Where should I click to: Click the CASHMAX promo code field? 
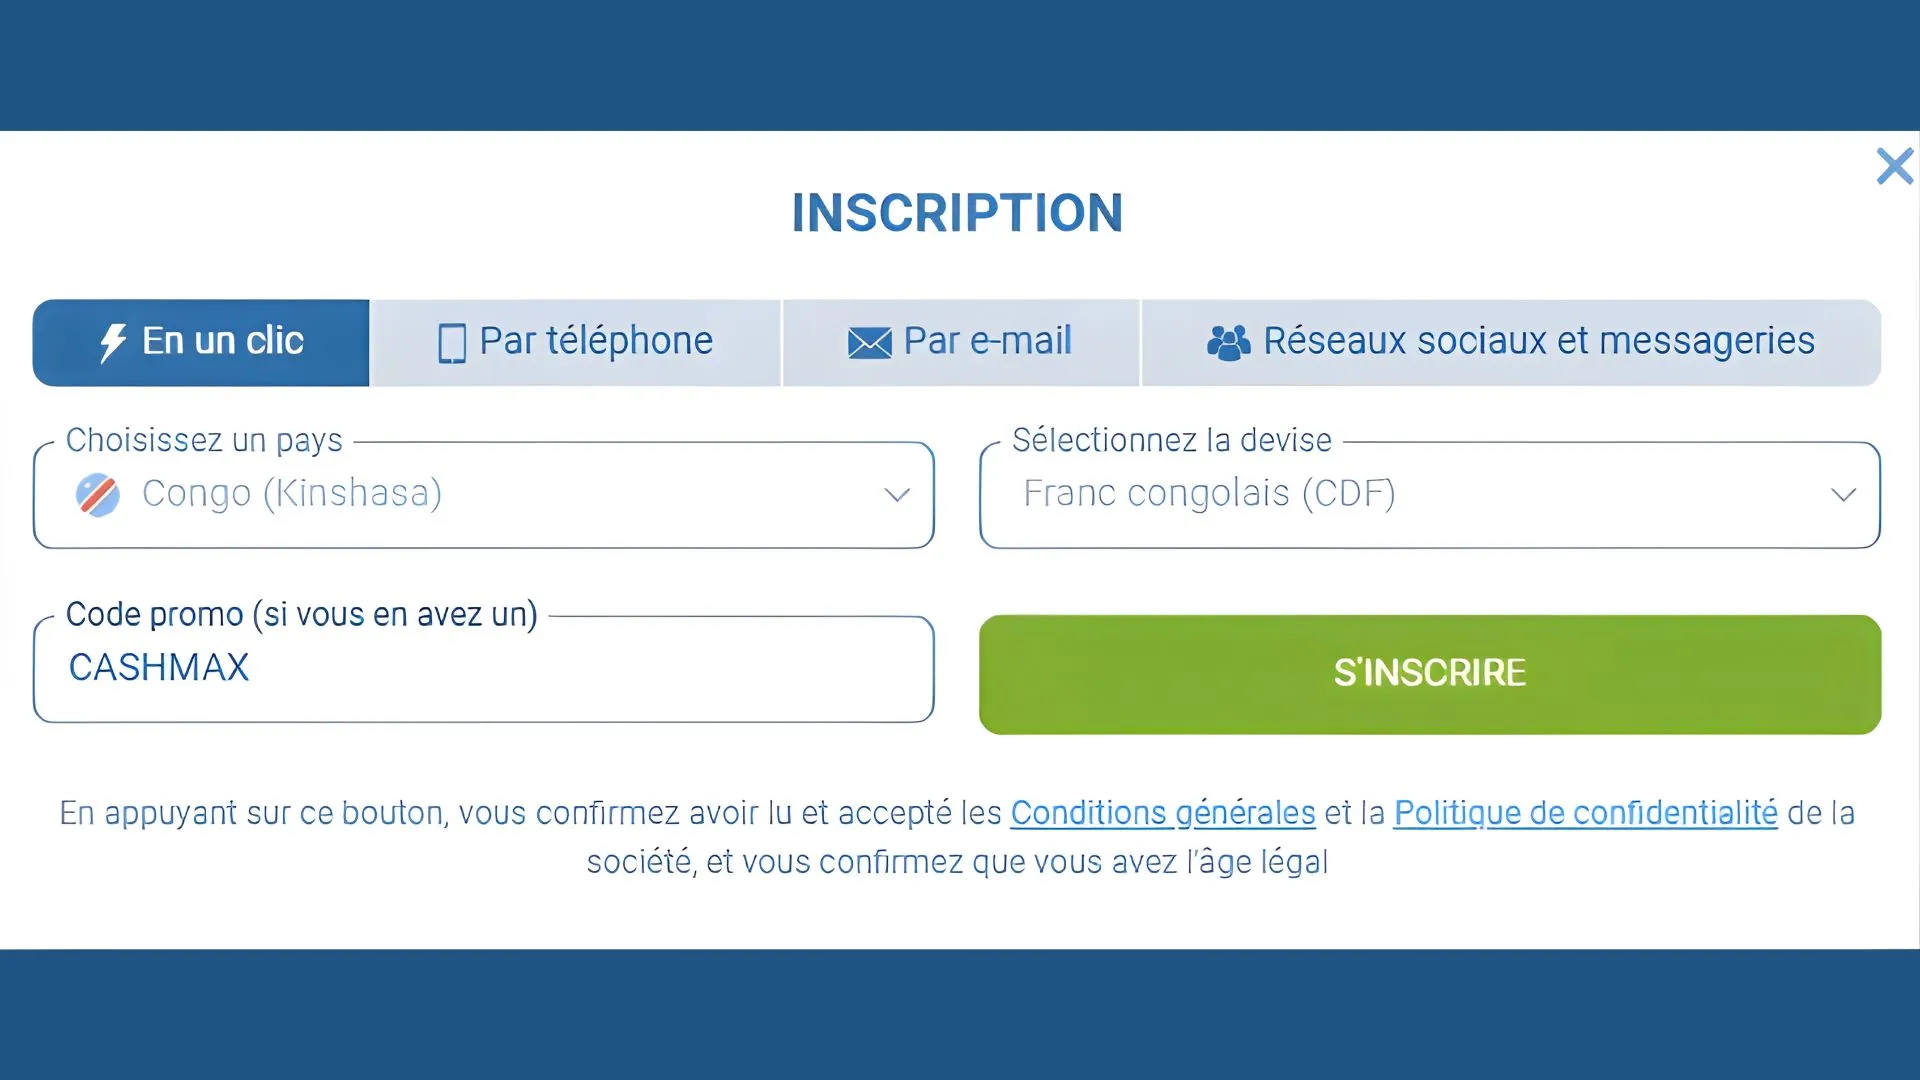tap(483, 668)
